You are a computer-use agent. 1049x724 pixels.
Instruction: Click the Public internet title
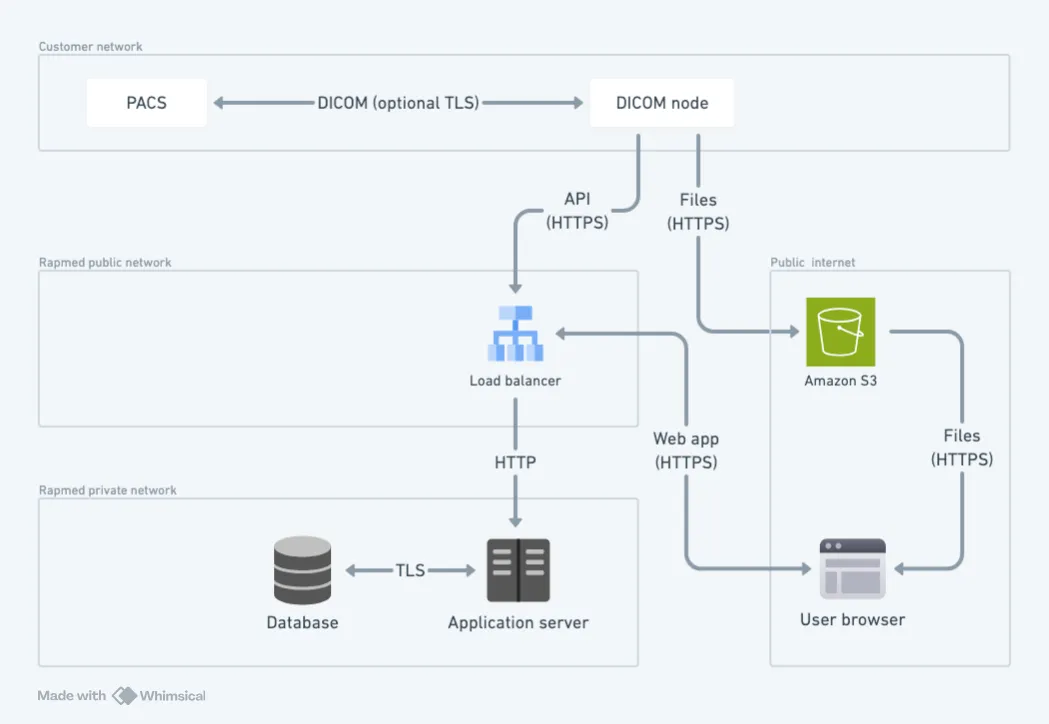click(x=812, y=262)
